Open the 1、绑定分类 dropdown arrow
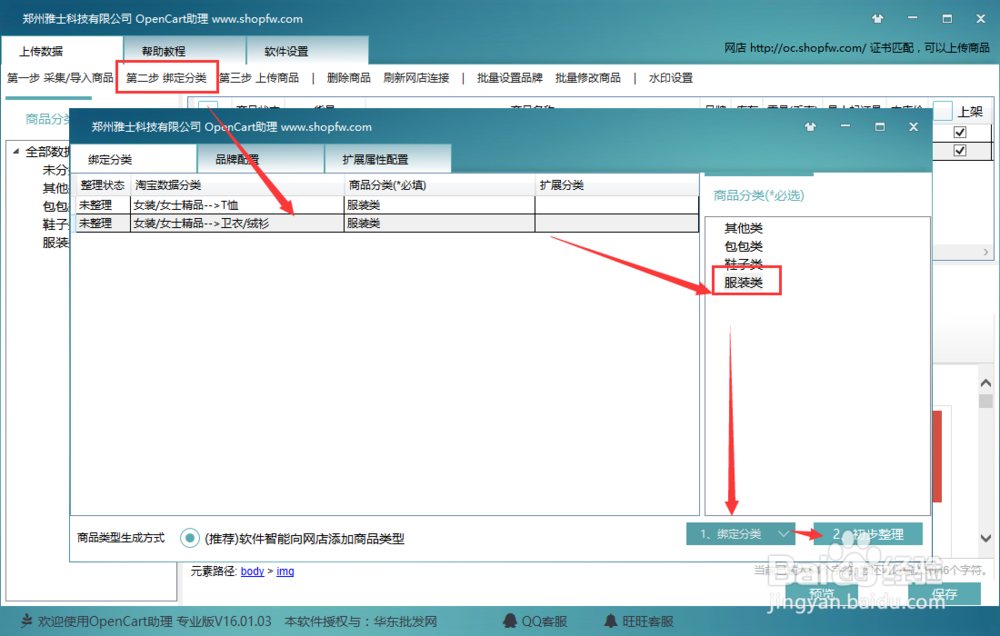Screen dimensions: 1000x636 [x=783, y=535]
